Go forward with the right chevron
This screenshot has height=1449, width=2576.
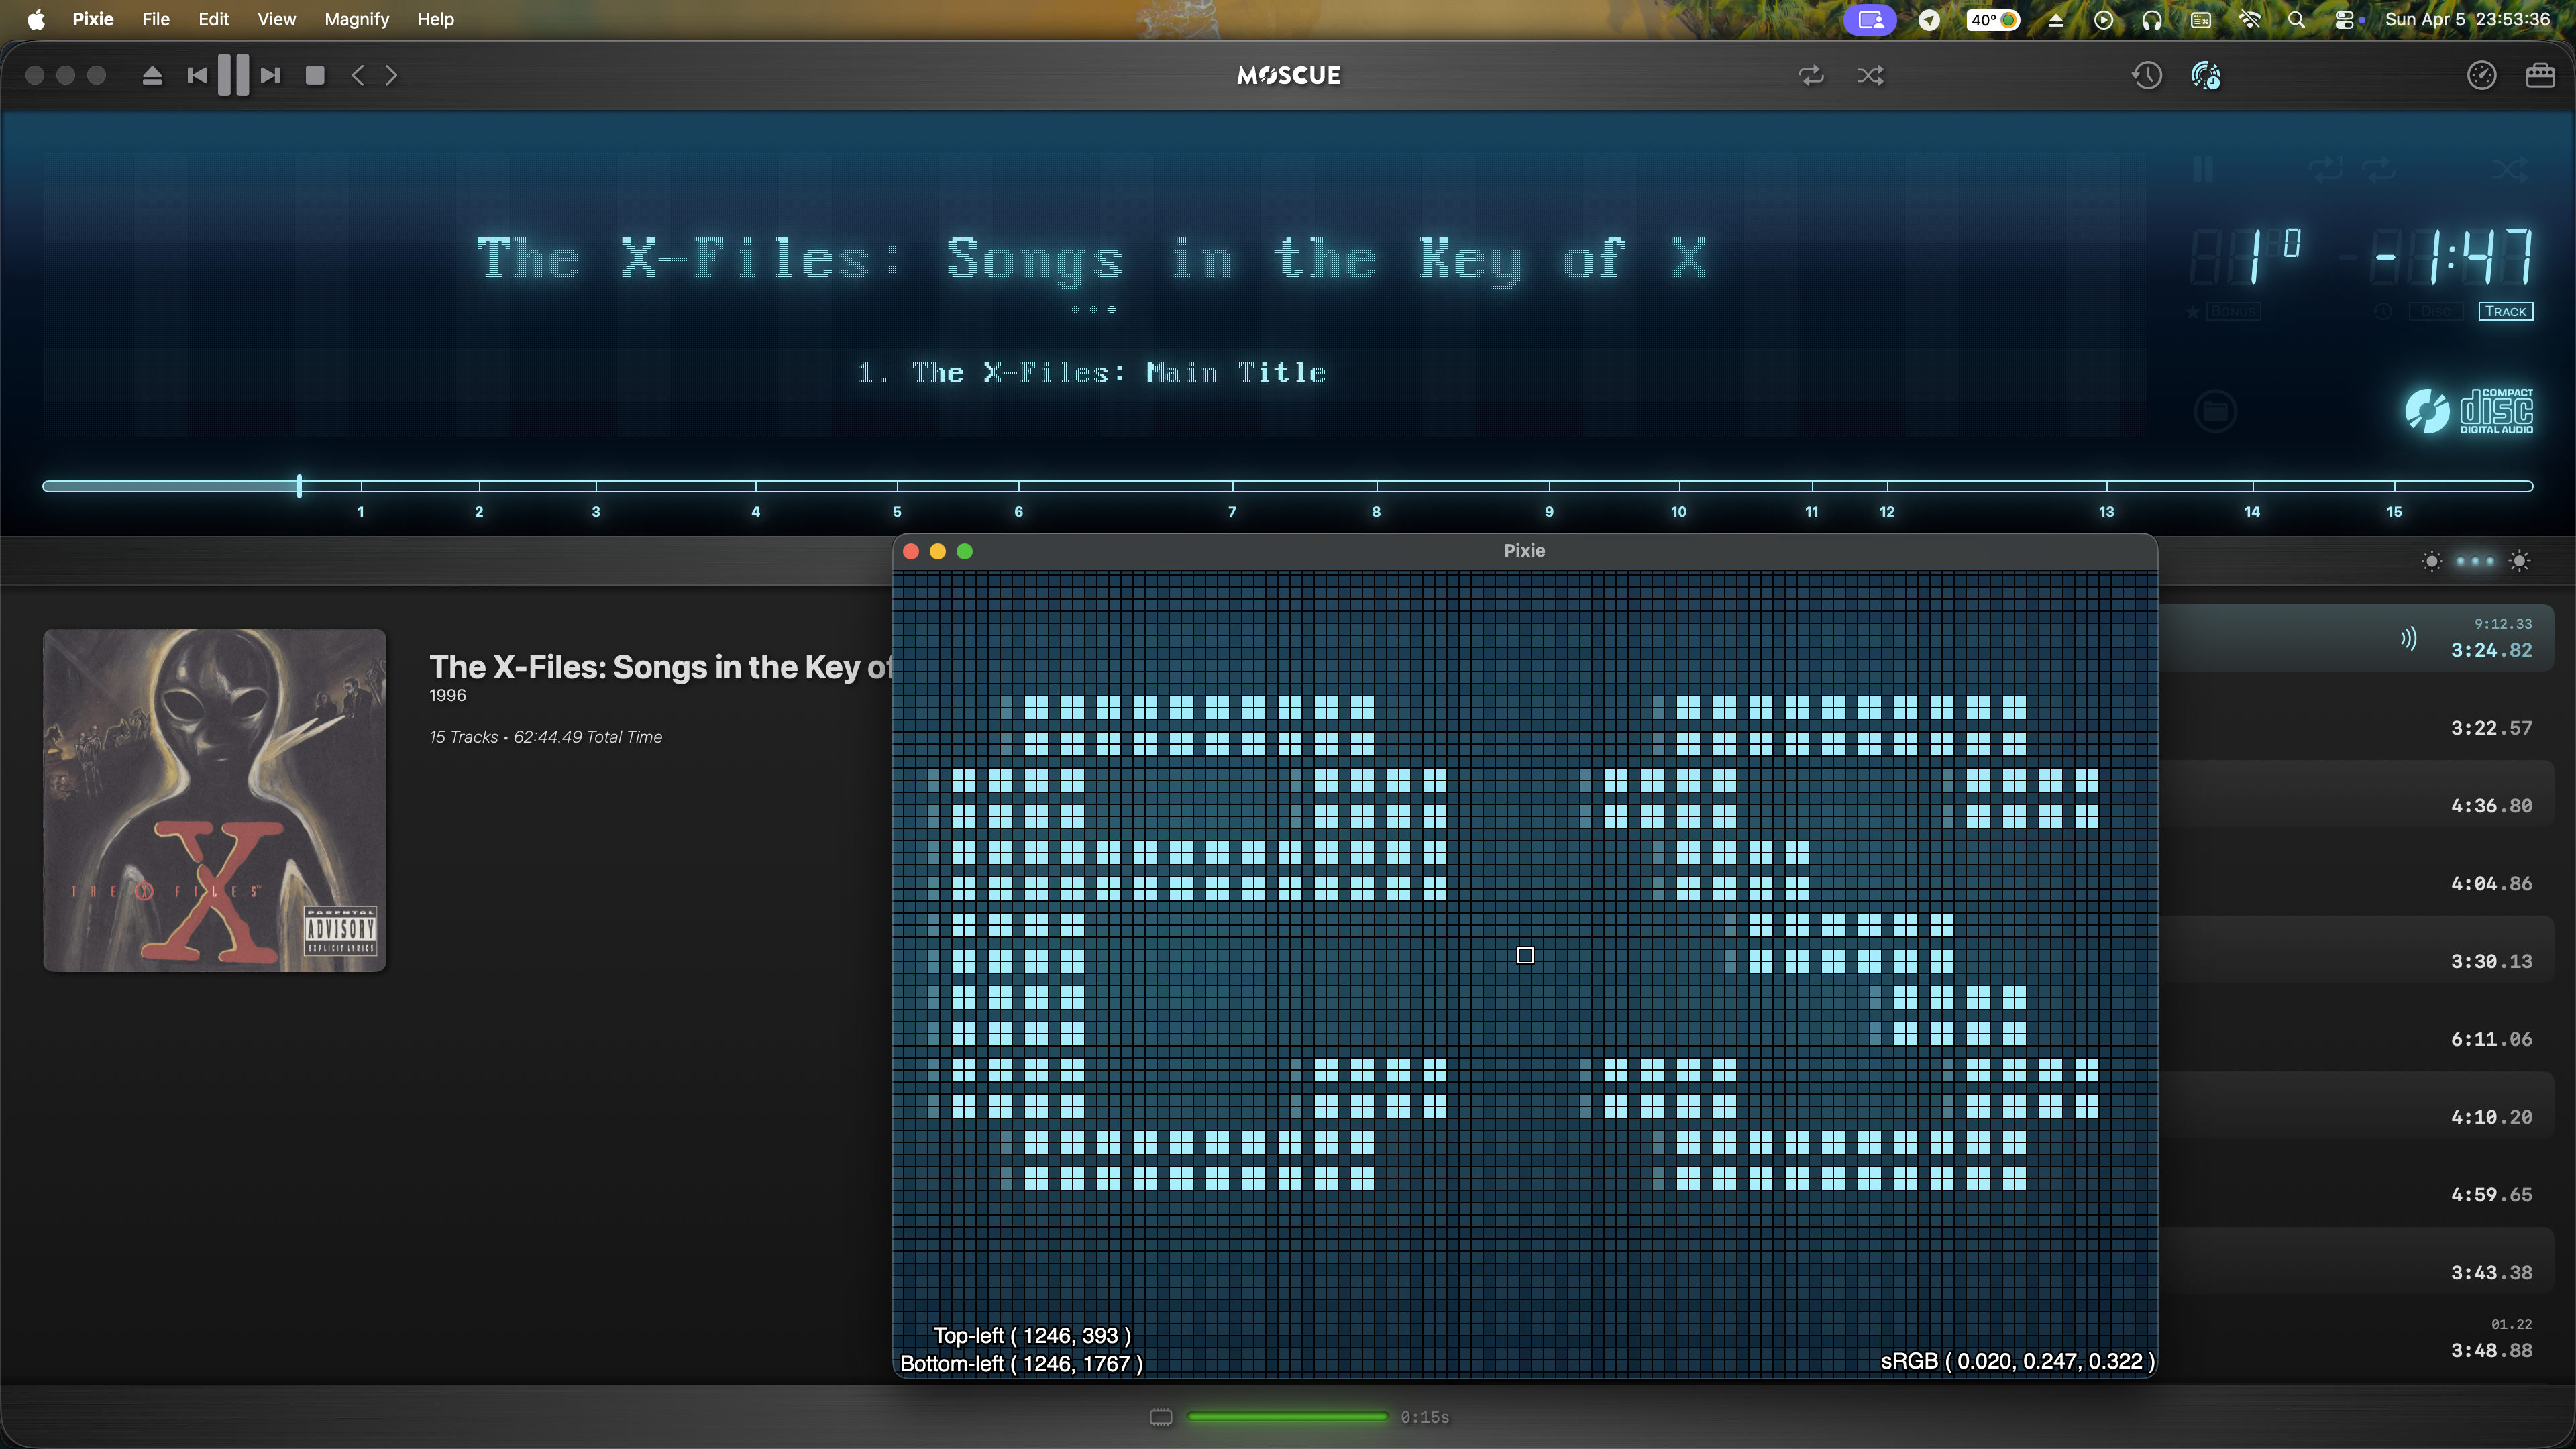tap(392, 76)
